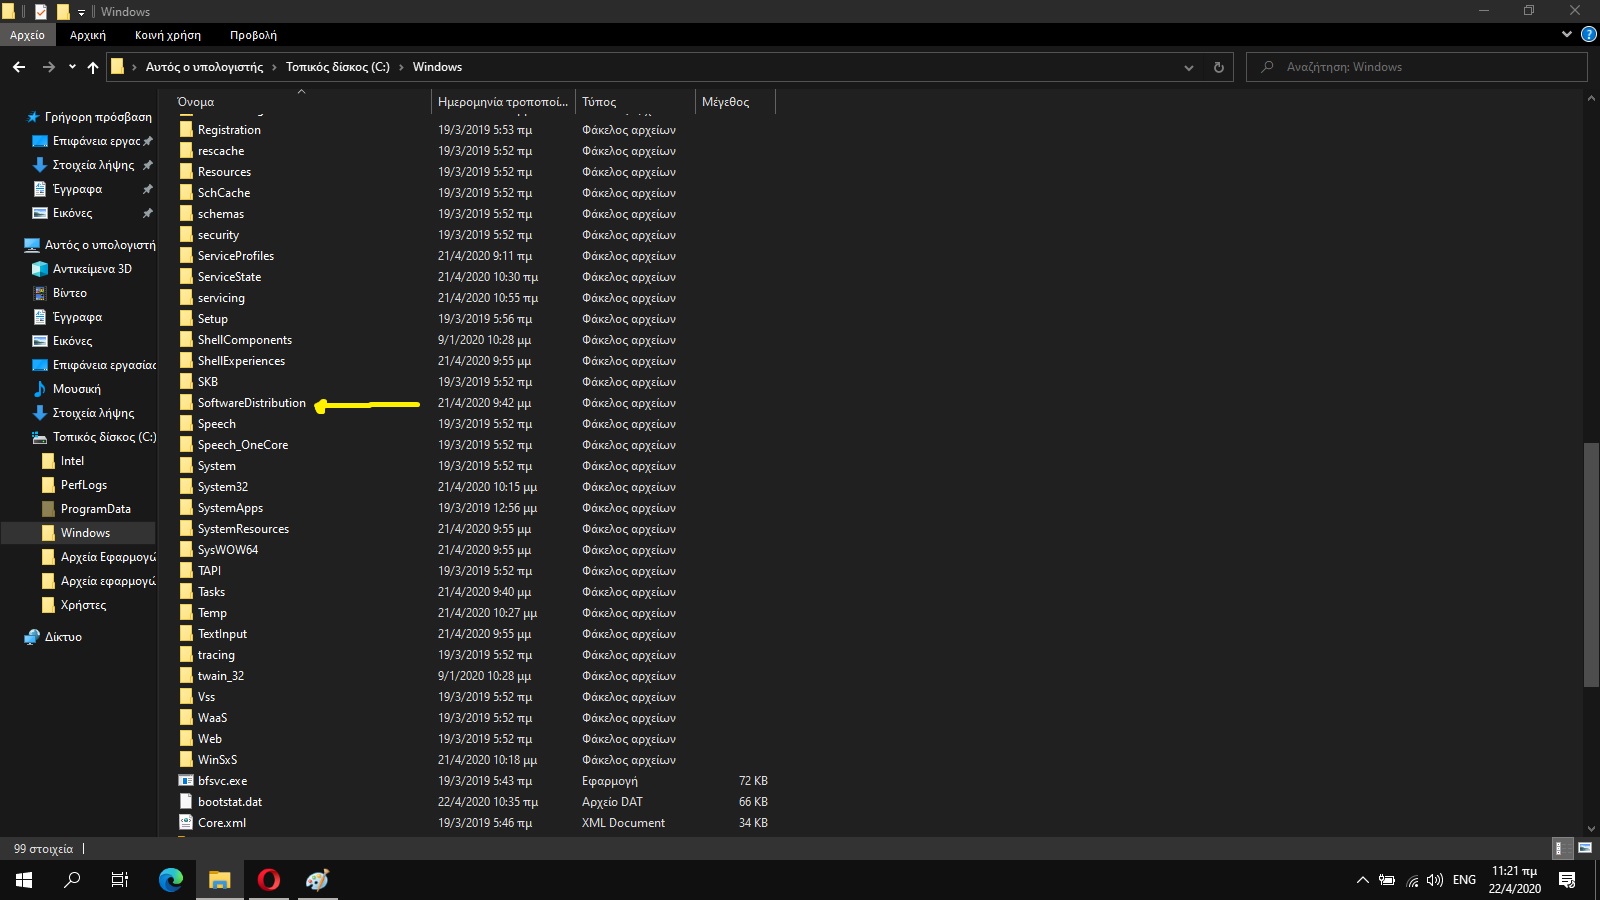
Task: Select PerfLogs in navigation pane
Action: click(x=84, y=485)
